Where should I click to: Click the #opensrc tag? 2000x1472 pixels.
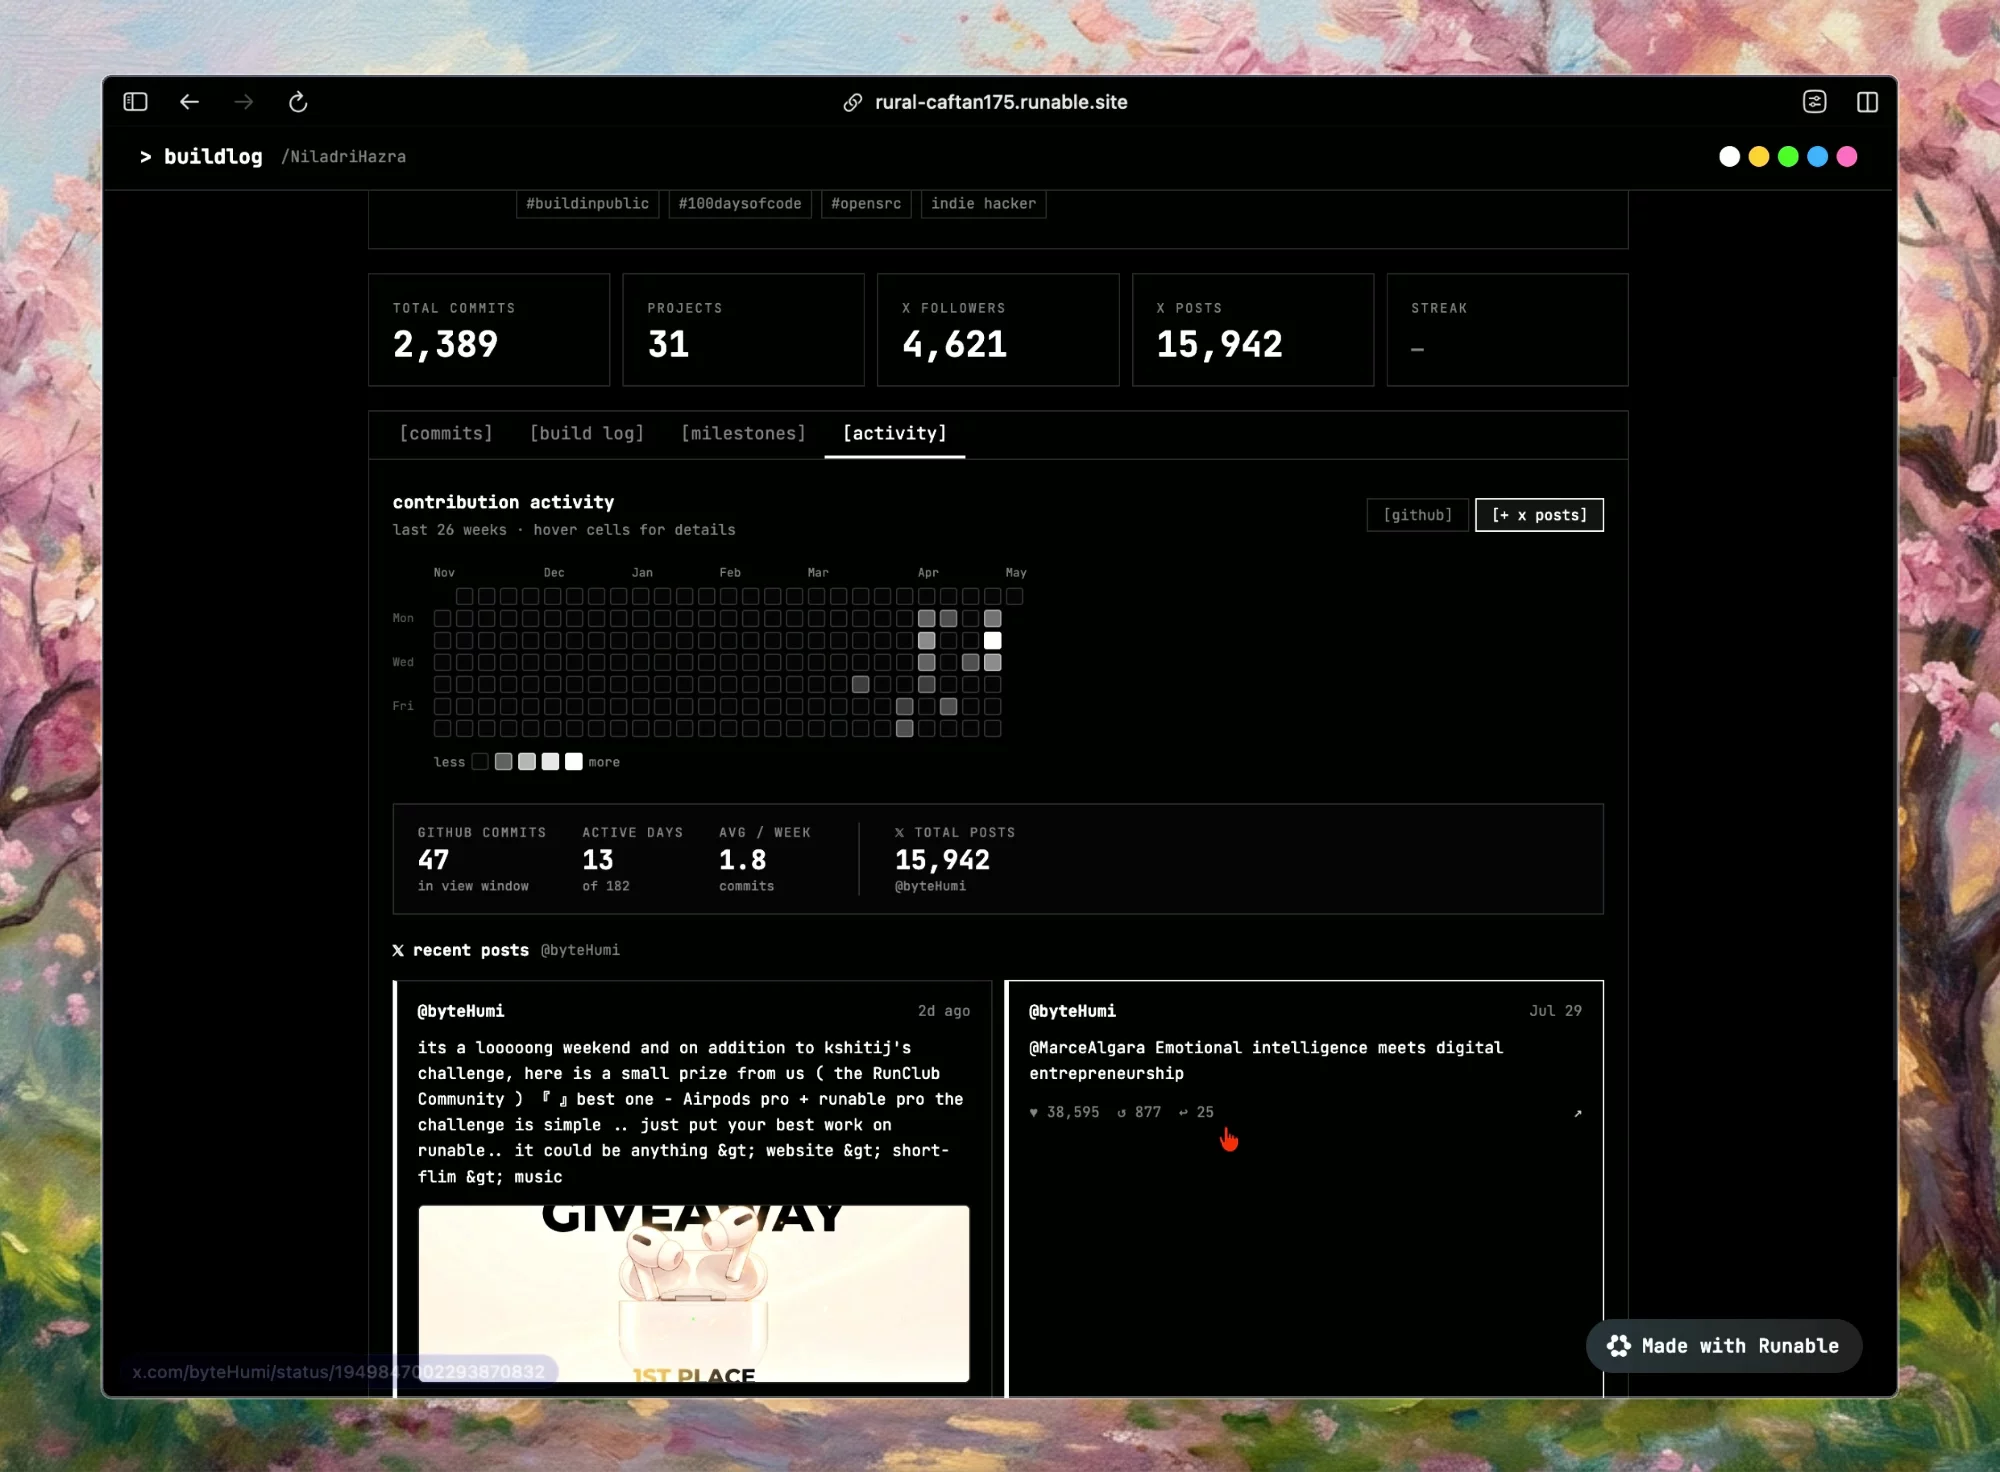tap(866, 204)
